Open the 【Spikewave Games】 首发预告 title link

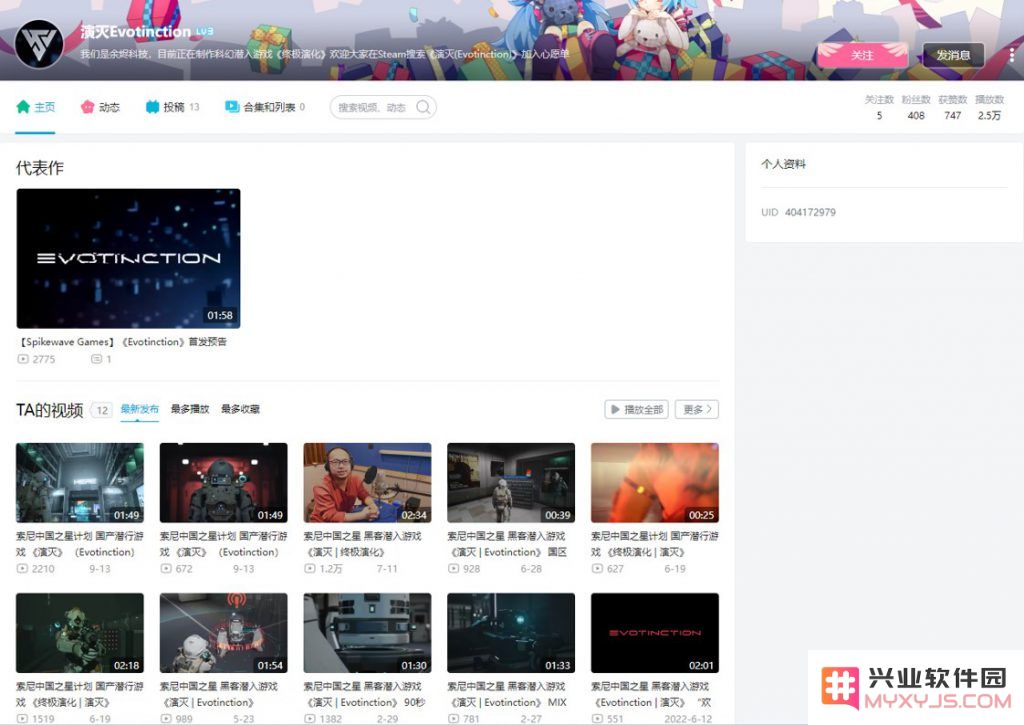tap(123, 342)
